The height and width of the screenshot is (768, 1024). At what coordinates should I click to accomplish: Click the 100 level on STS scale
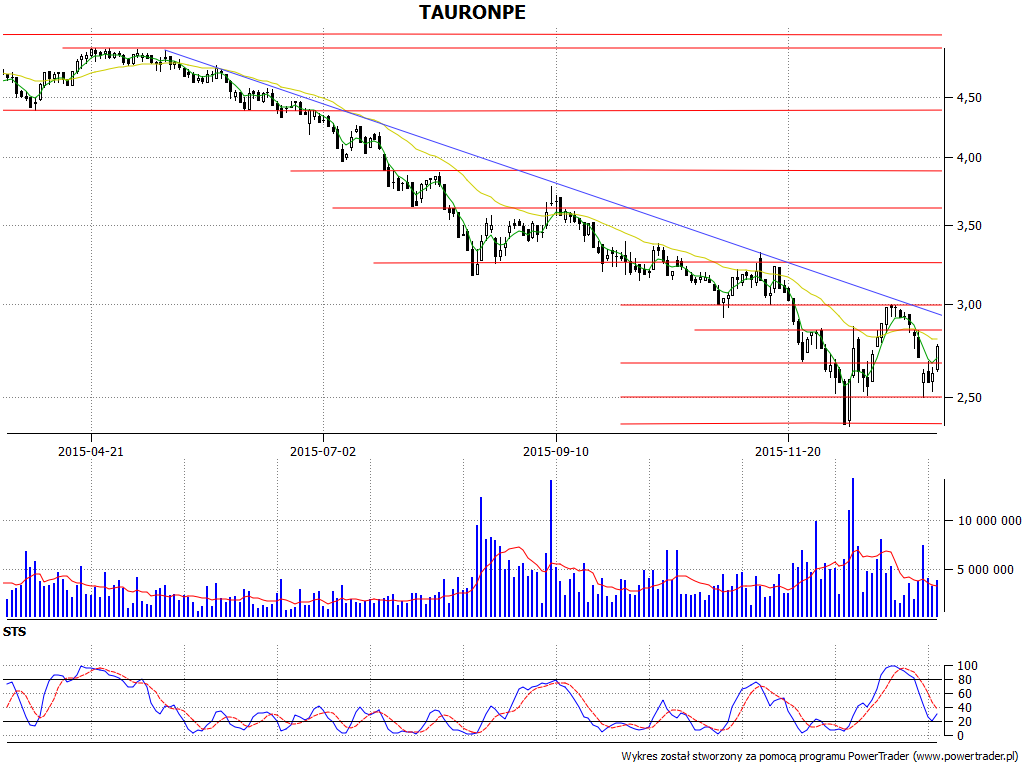[x=968, y=666]
